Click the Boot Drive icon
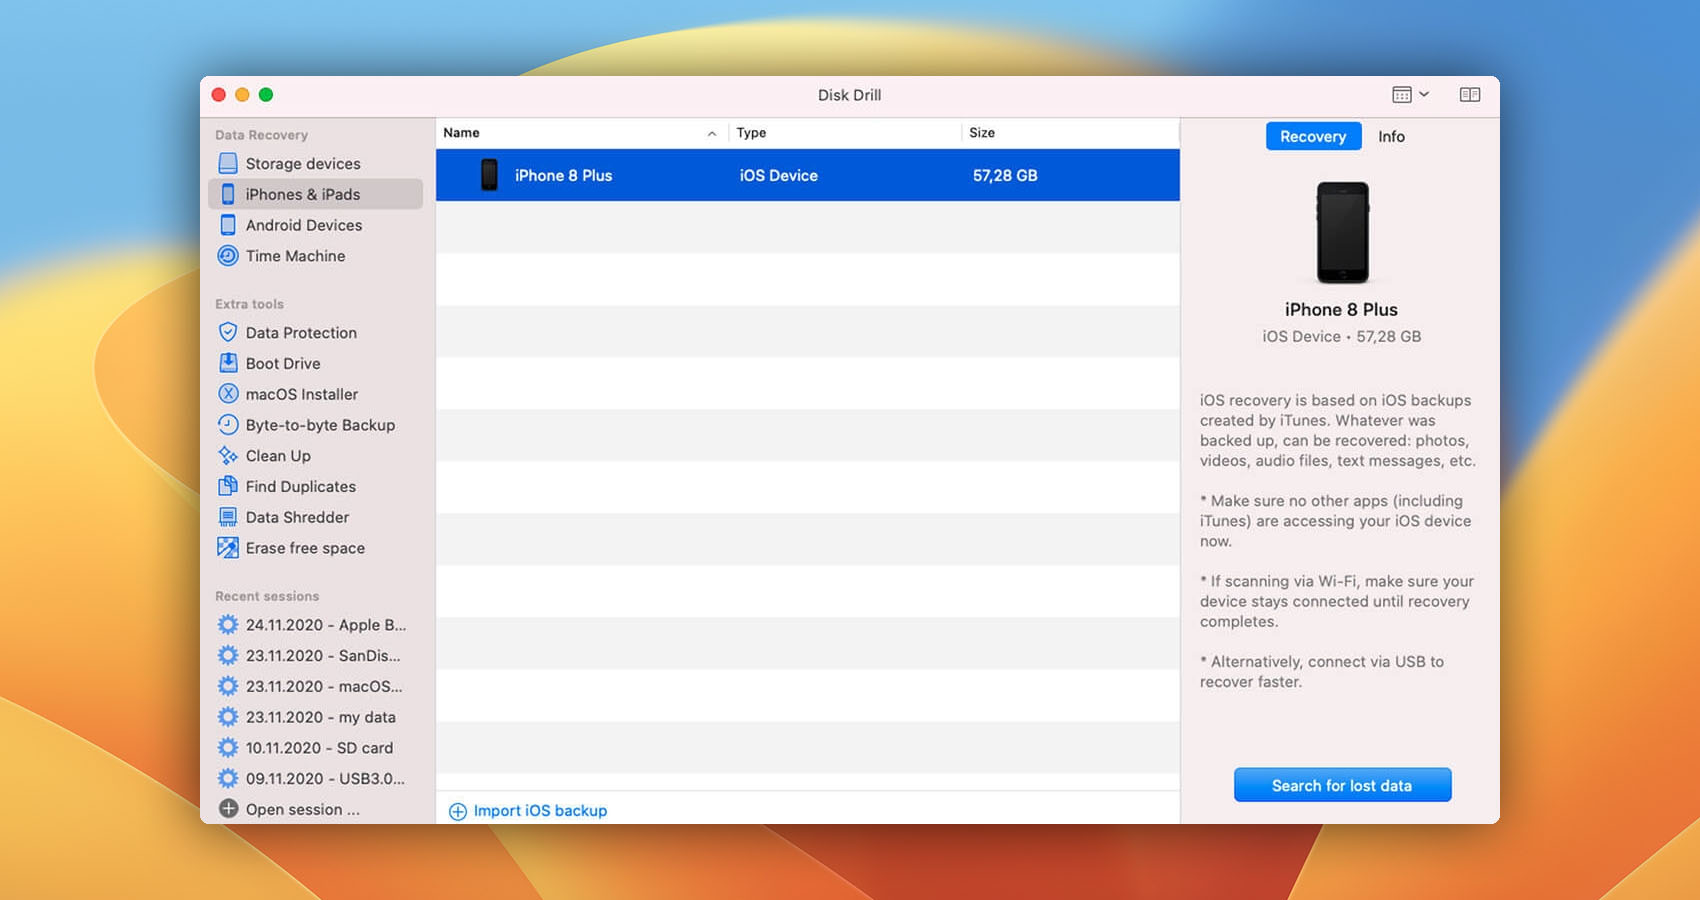1700x900 pixels. click(228, 363)
